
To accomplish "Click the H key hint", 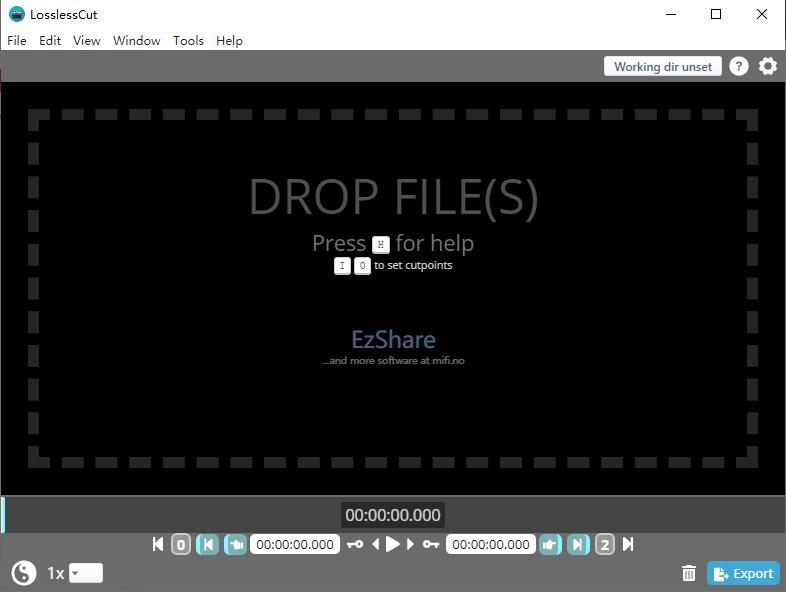I will (381, 245).
